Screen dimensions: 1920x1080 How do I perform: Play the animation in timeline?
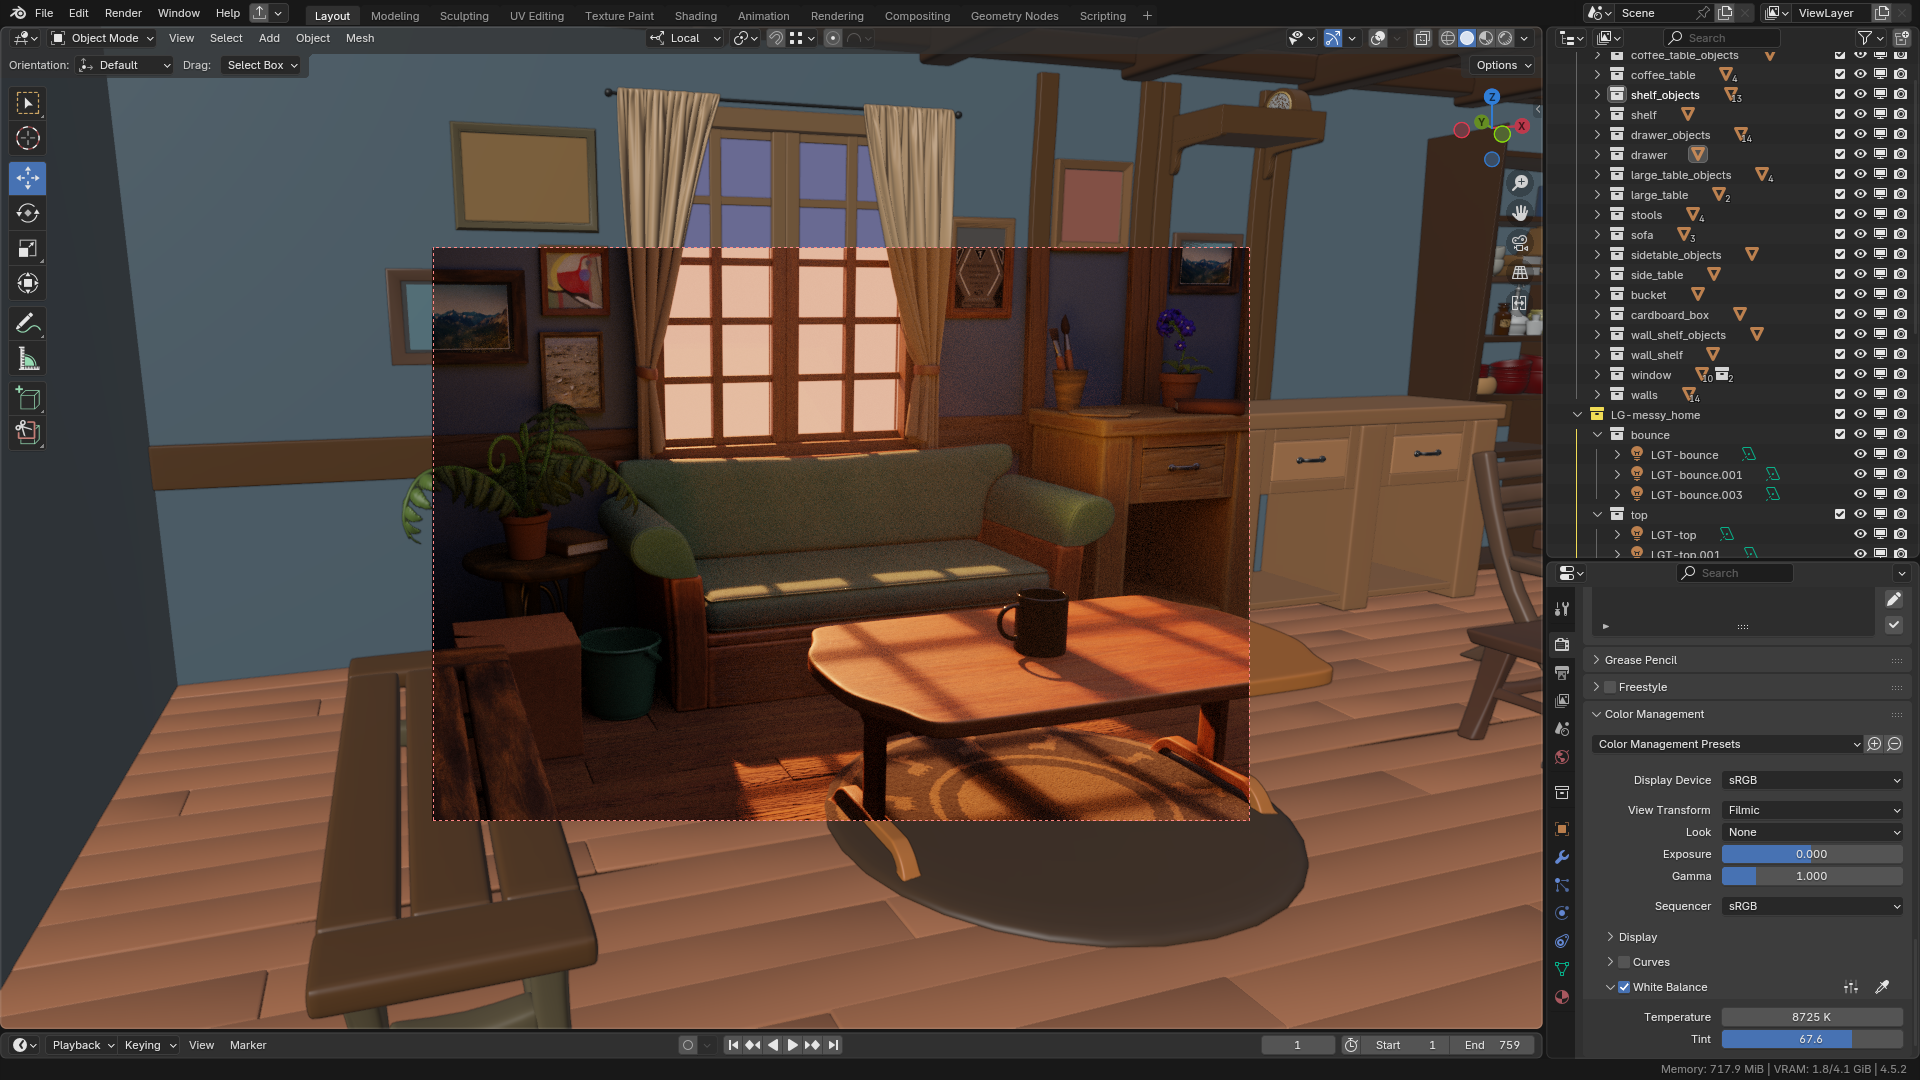(x=792, y=1045)
